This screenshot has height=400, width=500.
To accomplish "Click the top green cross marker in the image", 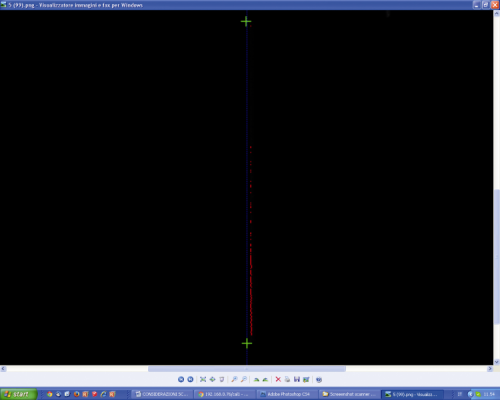I will pyautogui.click(x=246, y=22).
